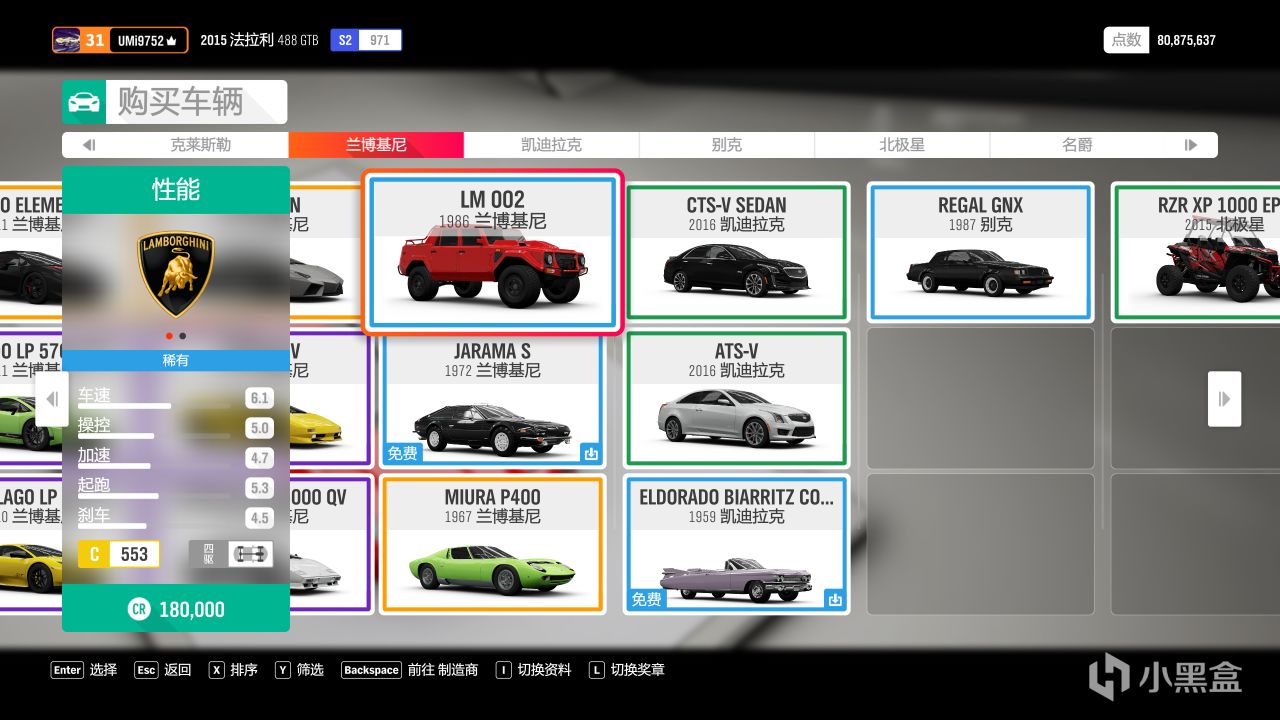
Task: Click the crown icon beside UMi9752
Action: tap(172, 41)
